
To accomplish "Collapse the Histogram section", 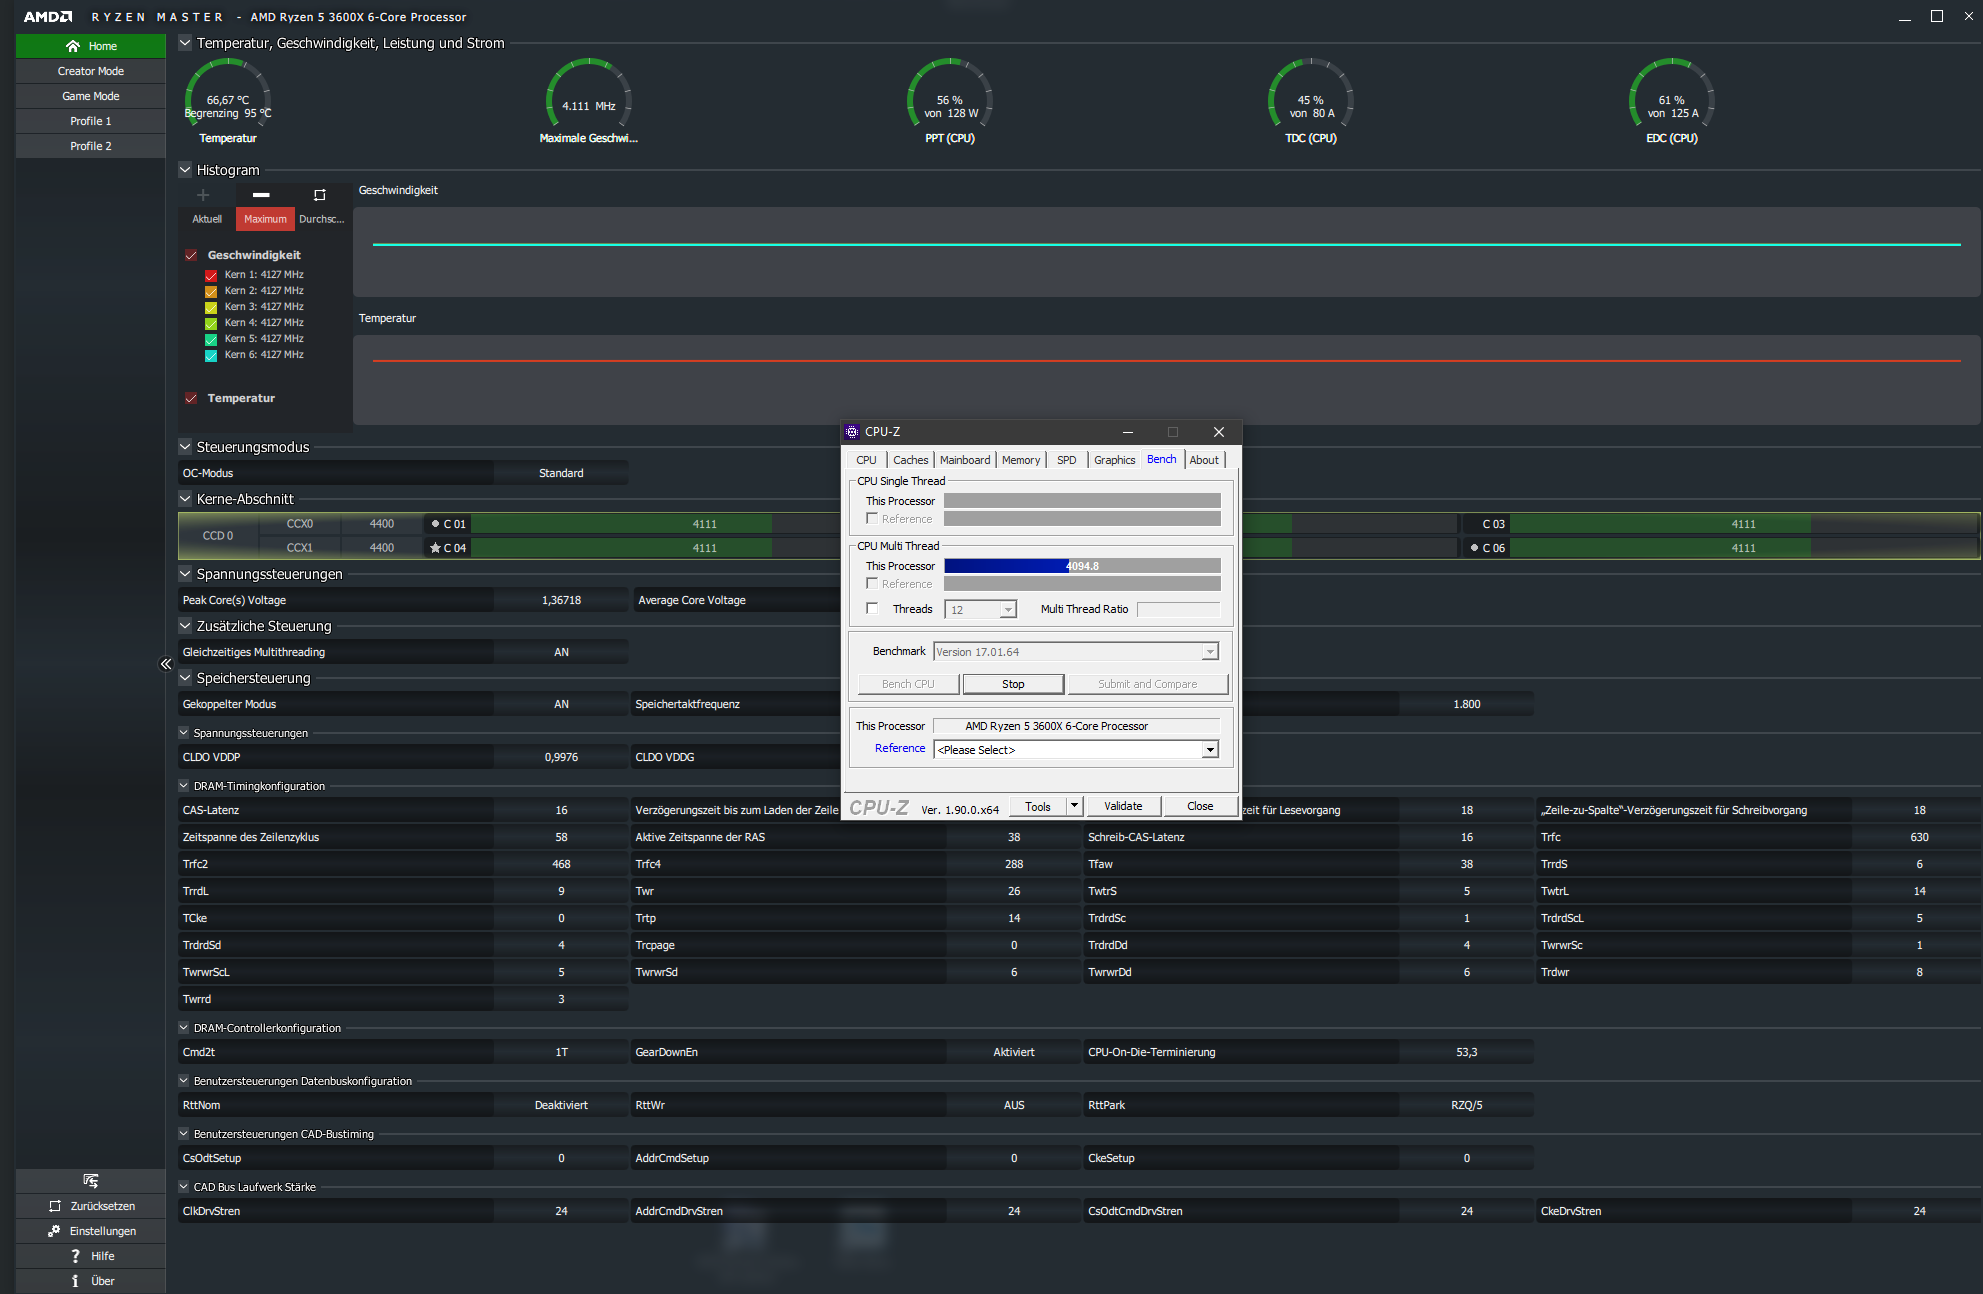I will [185, 170].
